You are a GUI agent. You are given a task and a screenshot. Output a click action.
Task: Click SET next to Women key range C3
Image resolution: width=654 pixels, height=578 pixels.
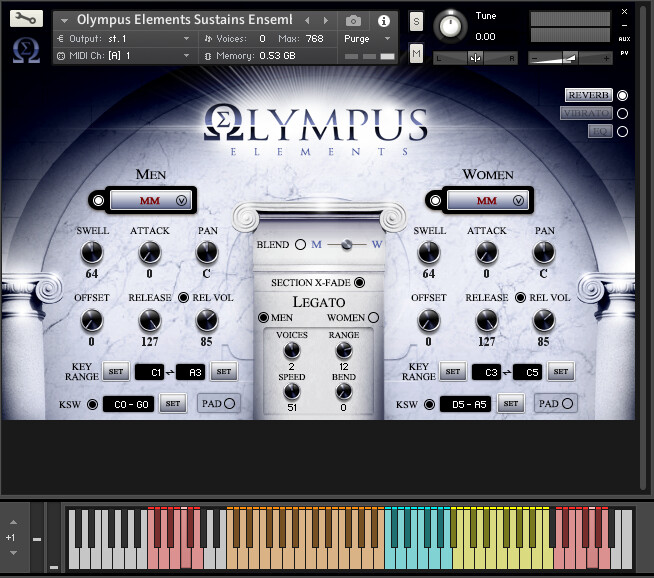(453, 372)
